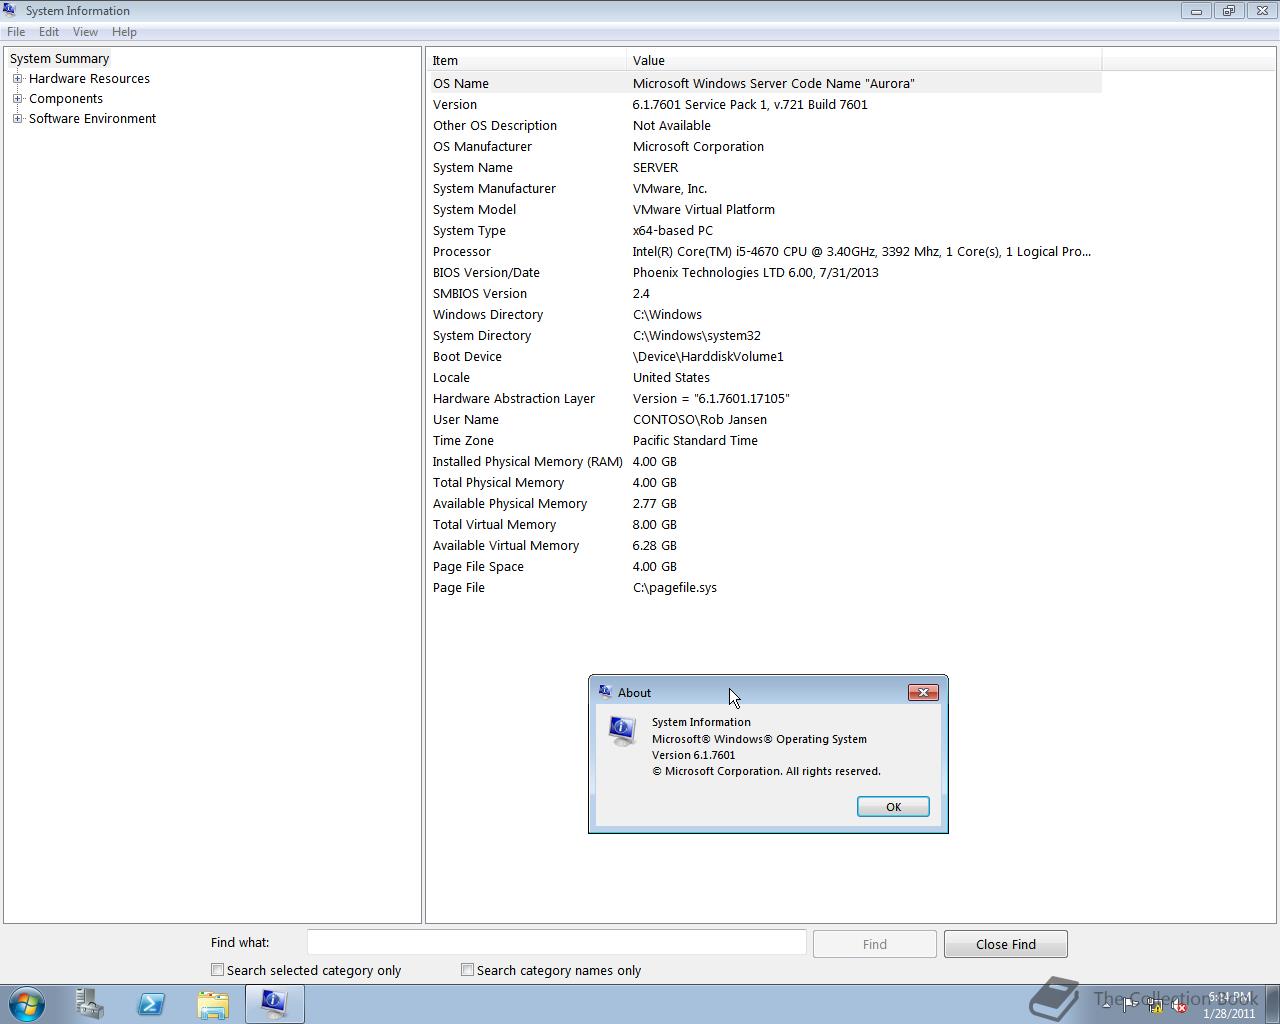Viewport: 1280px width, 1024px height.
Task: Click the muted volume speaker tray icon
Action: [1180, 1006]
